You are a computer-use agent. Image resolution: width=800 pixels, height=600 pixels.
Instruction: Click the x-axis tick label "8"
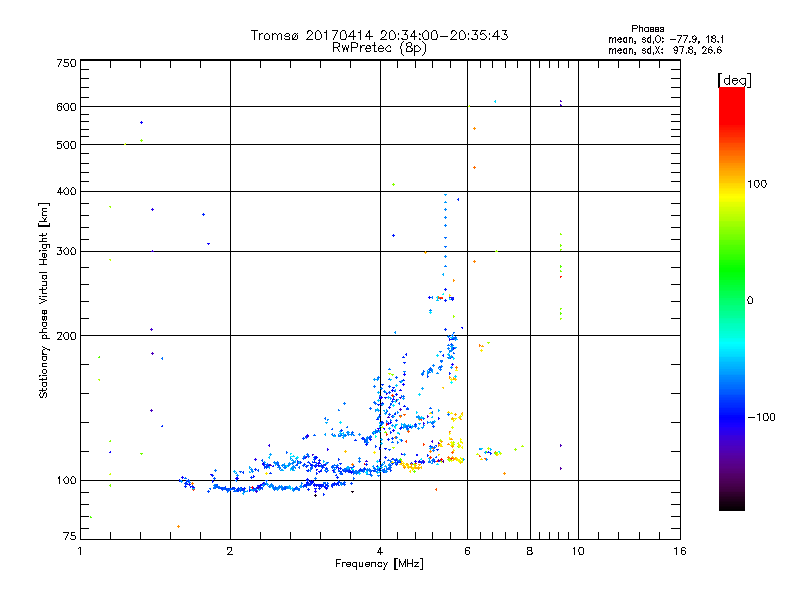pyautogui.click(x=530, y=551)
